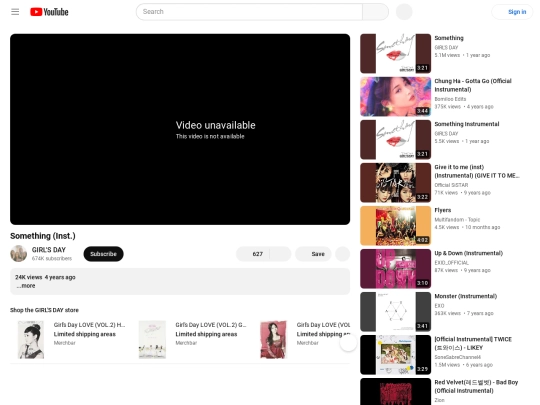Open 'Monster (Instrumental)' title
This screenshot has width=540, height=405.
[466, 296]
